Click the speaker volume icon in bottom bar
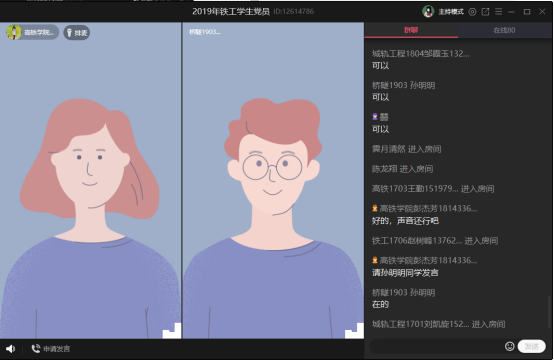The image size is (554, 360). [10, 349]
